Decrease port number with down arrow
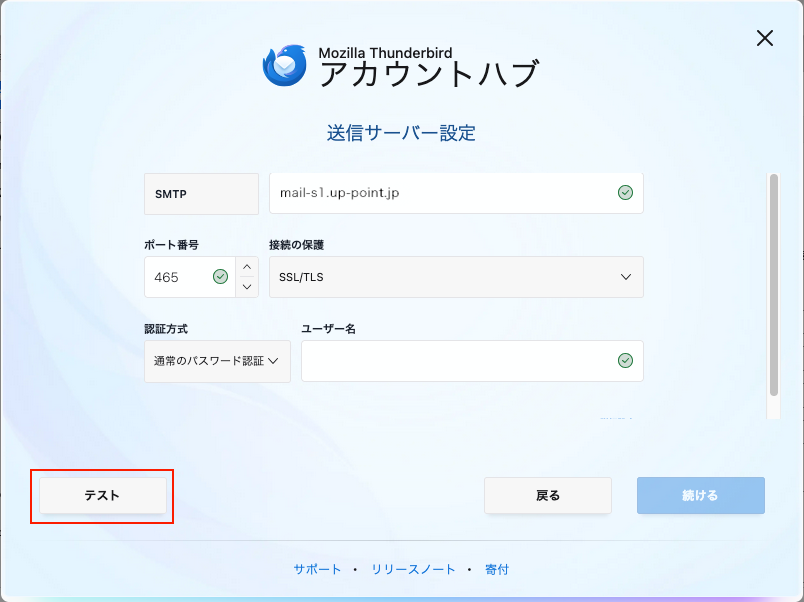The height and width of the screenshot is (602, 804). tap(247, 287)
